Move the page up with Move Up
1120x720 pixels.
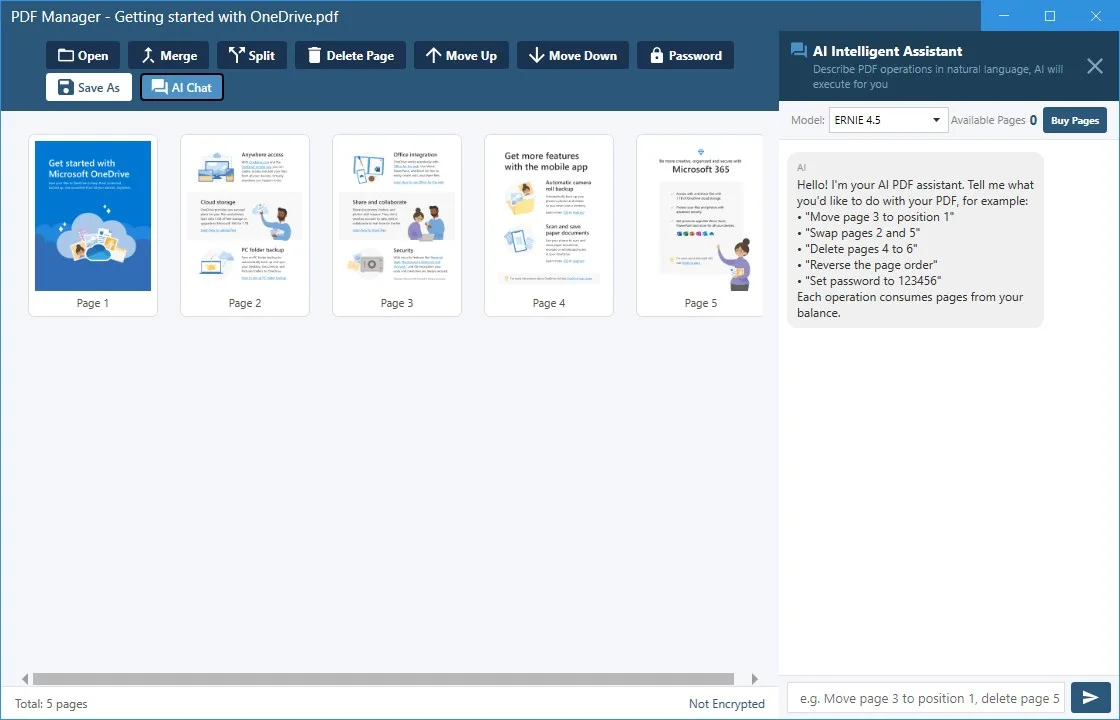coord(461,56)
